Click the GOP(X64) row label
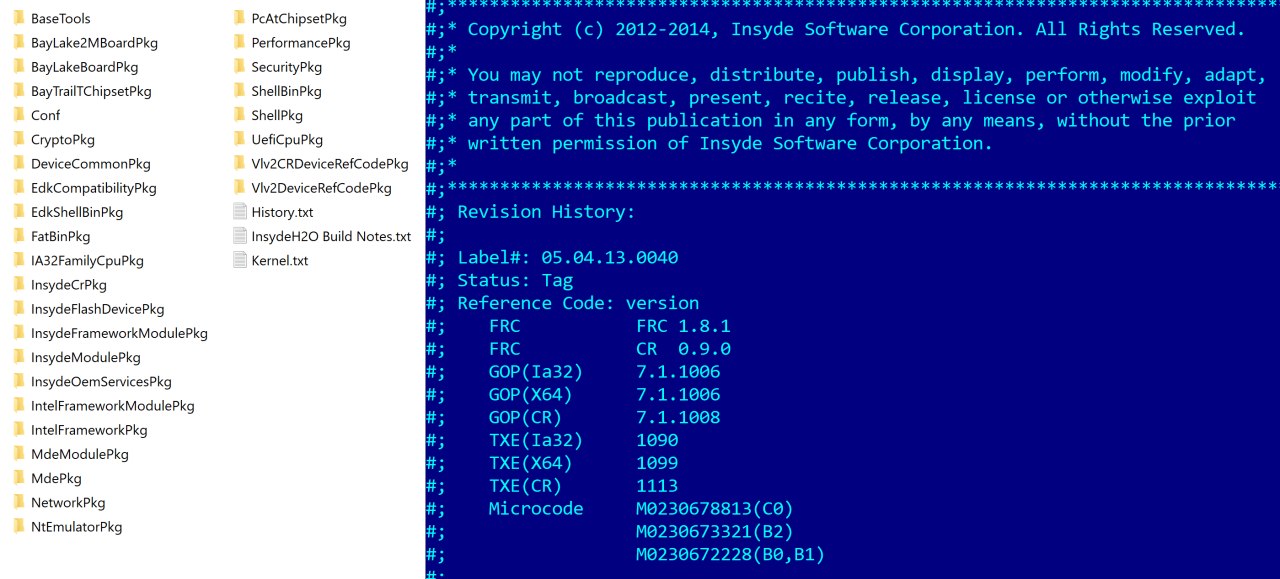Viewport: 1280px width, 579px height. click(531, 395)
